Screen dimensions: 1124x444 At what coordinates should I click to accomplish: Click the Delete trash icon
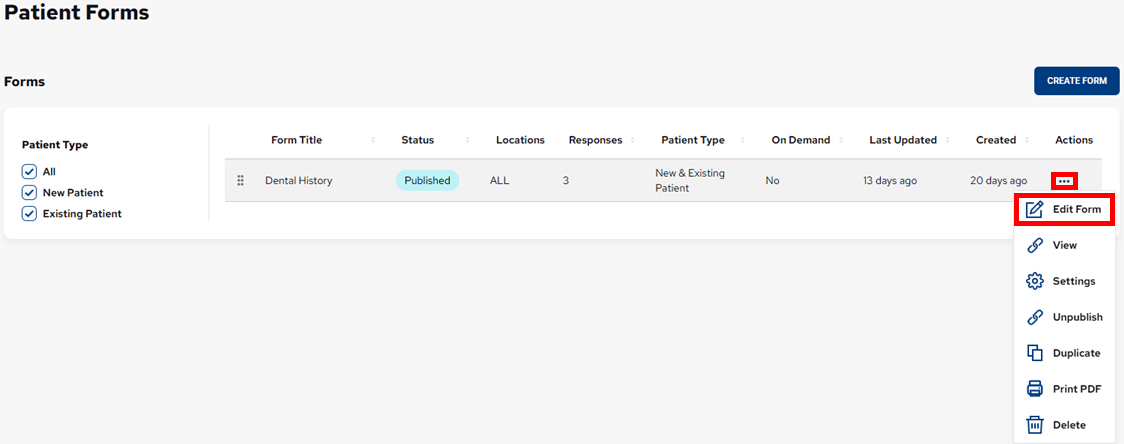coord(1035,425)
